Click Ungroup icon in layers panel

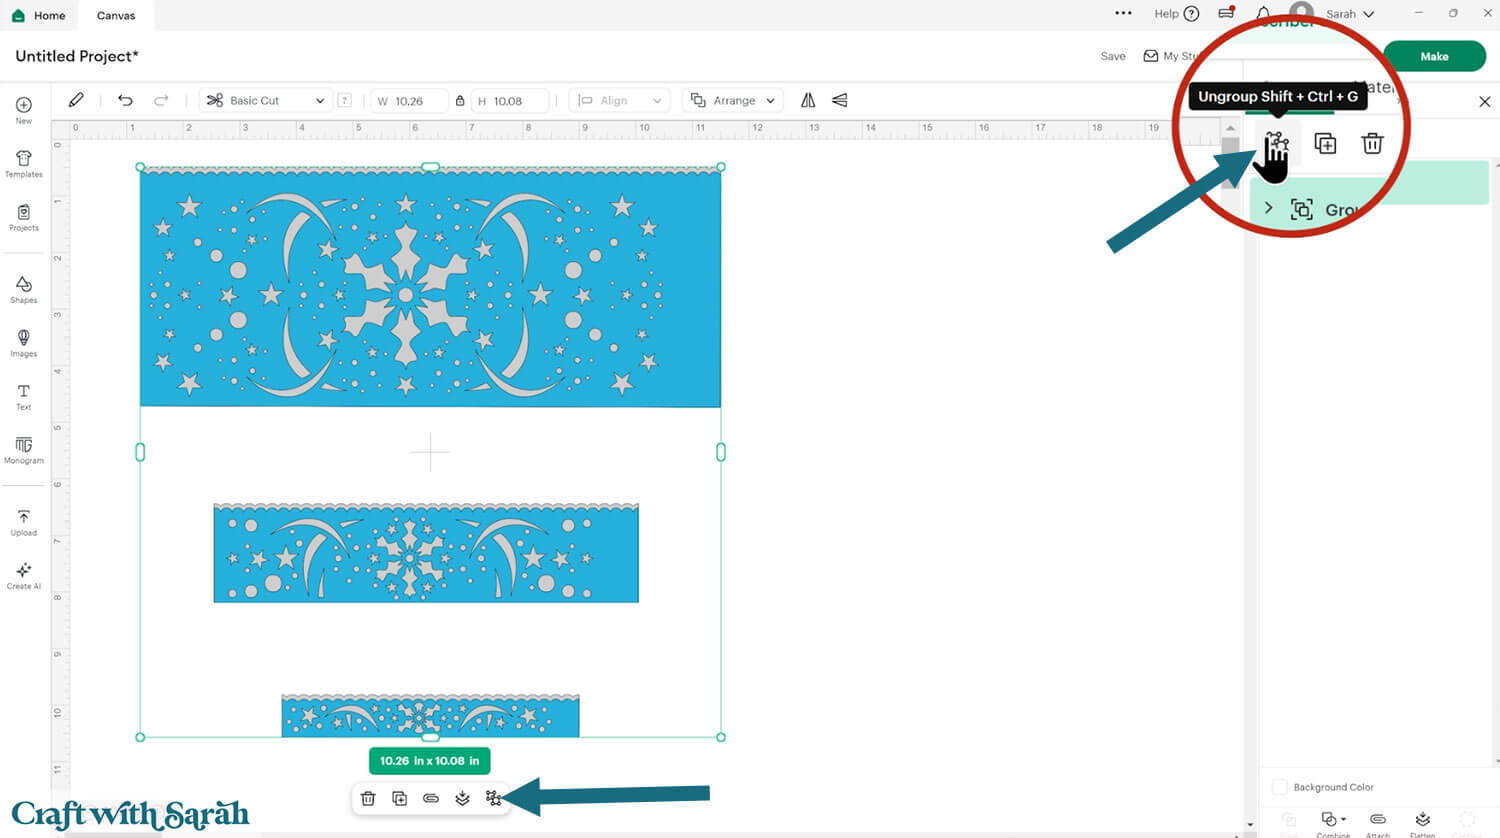click(1277, 143)
